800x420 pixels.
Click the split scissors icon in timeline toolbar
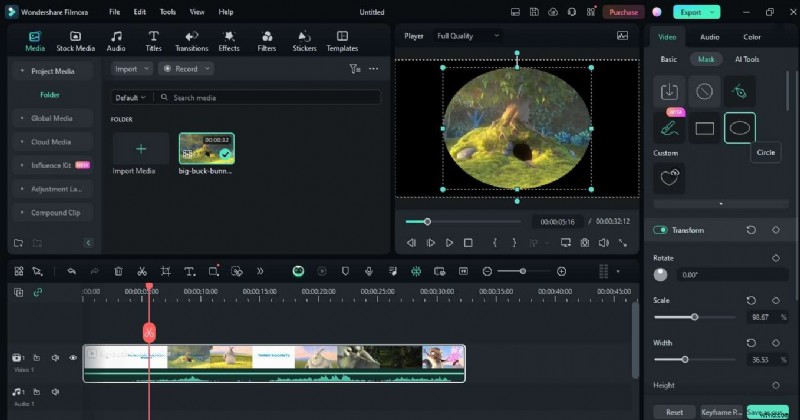point(142,271)
